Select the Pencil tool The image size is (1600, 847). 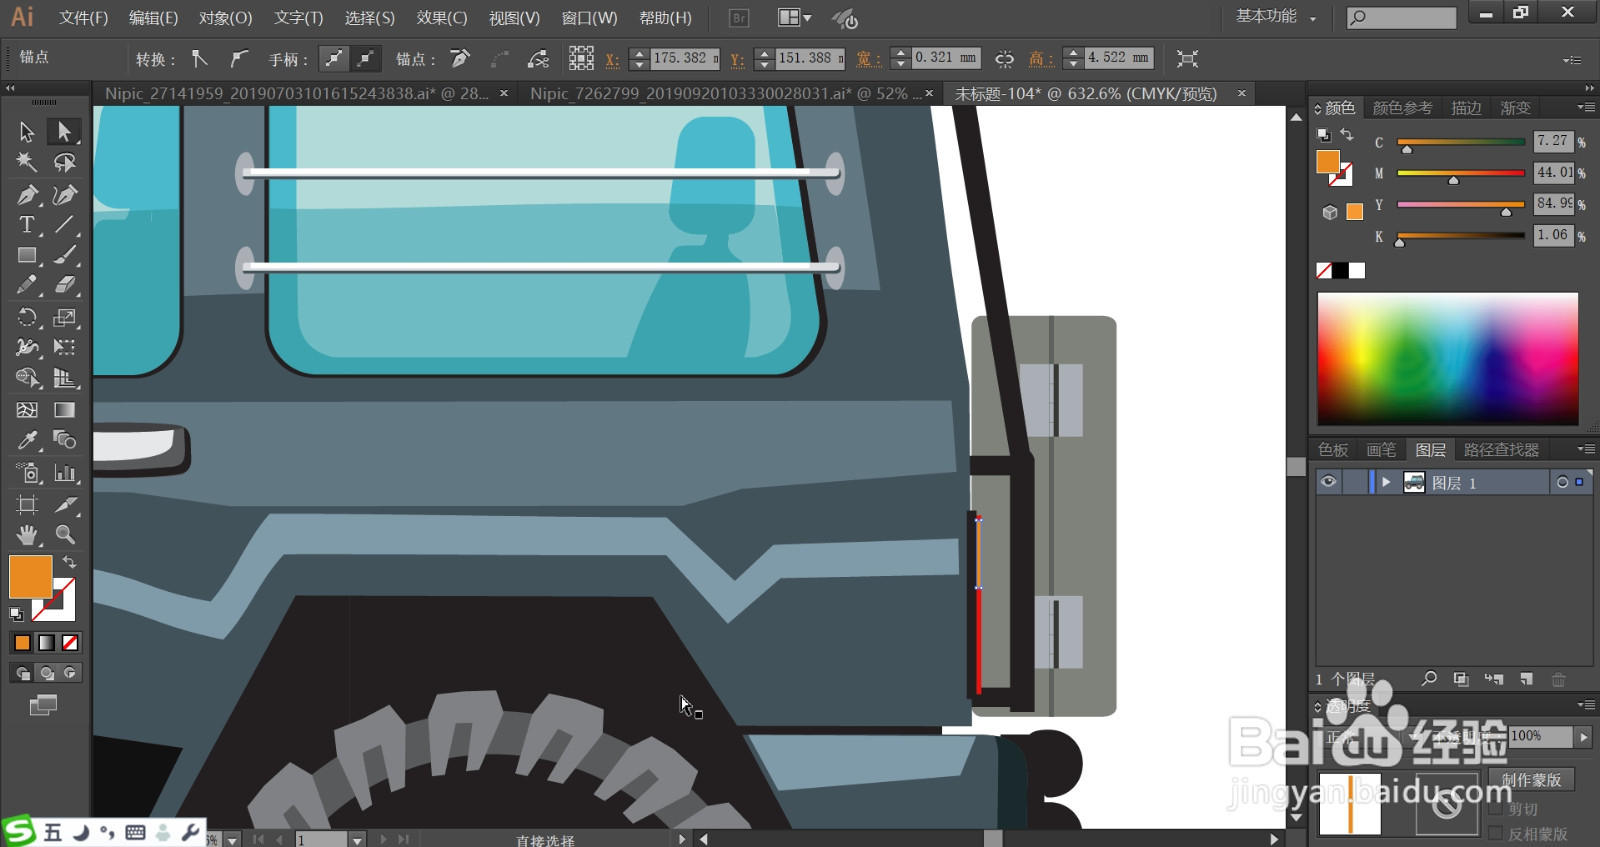[x=27, y=285]
